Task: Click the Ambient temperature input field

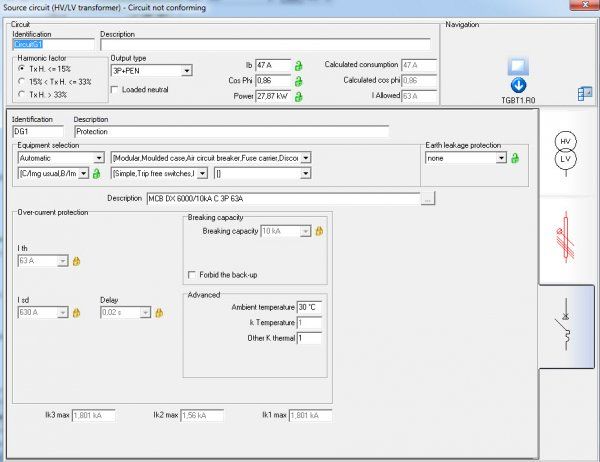Action: tap(308, 307)
